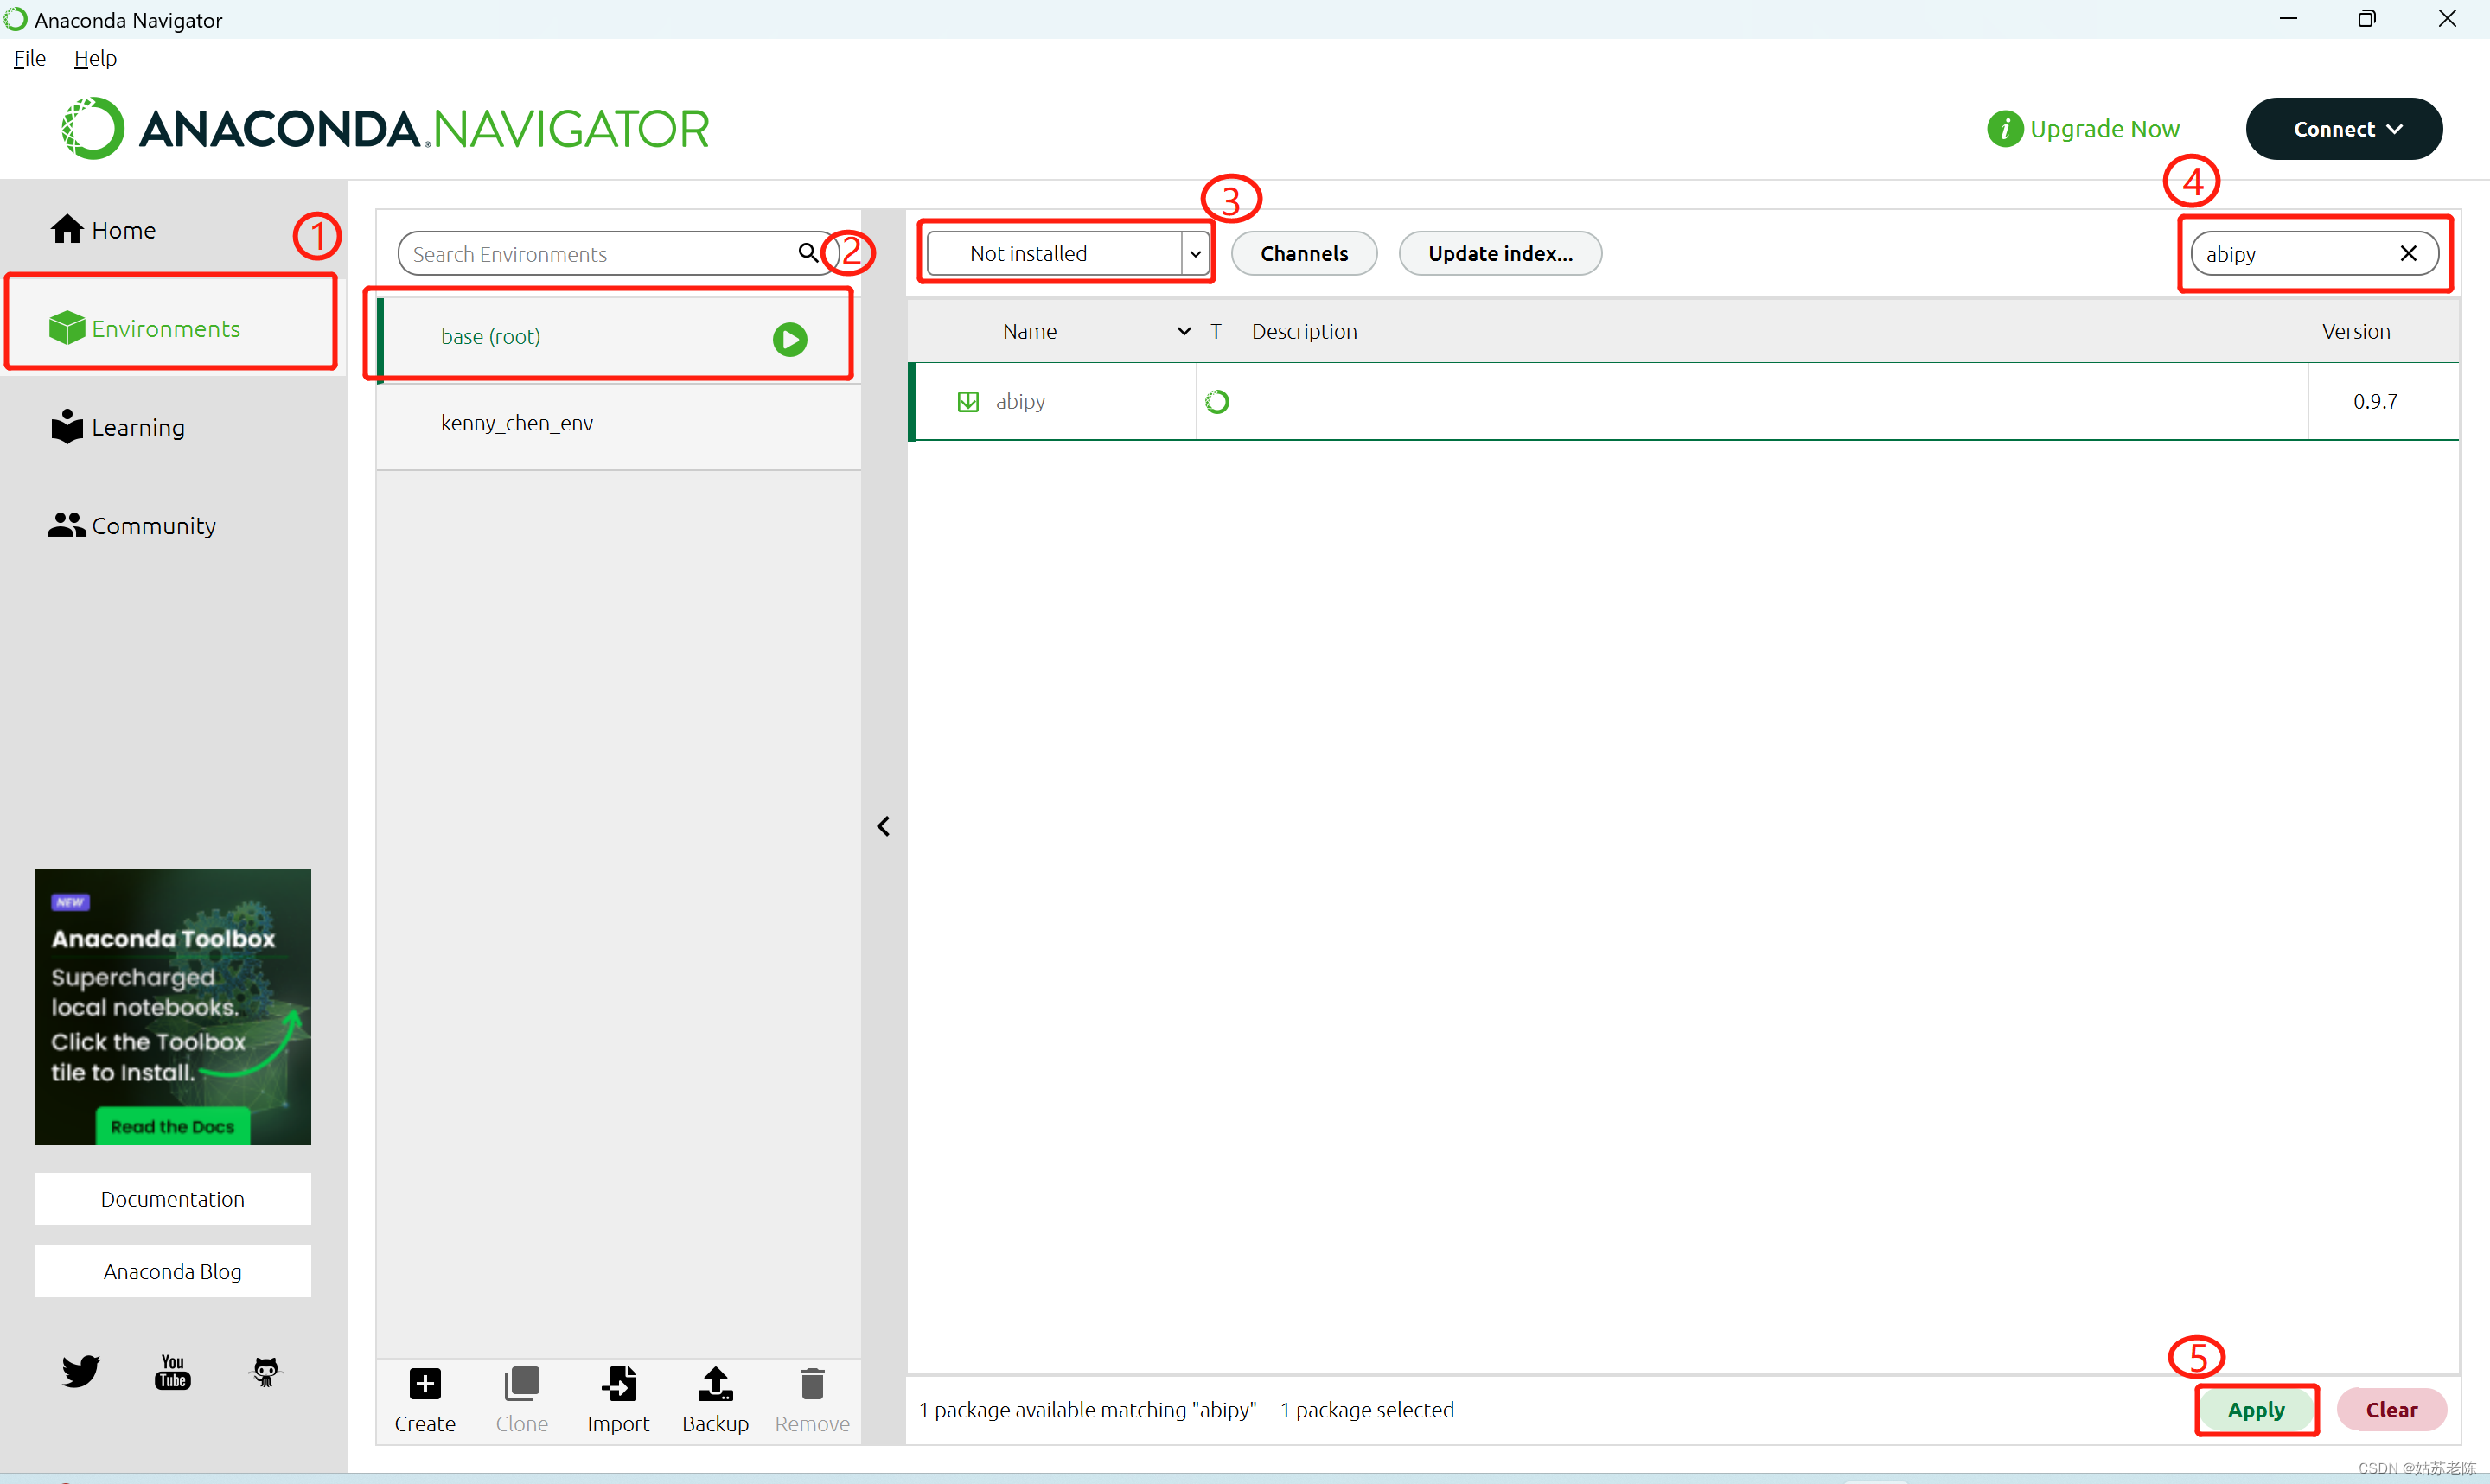Viewport: 2490px width, 1484px height.
Task: Click the Version column header
Action: 2356,331
